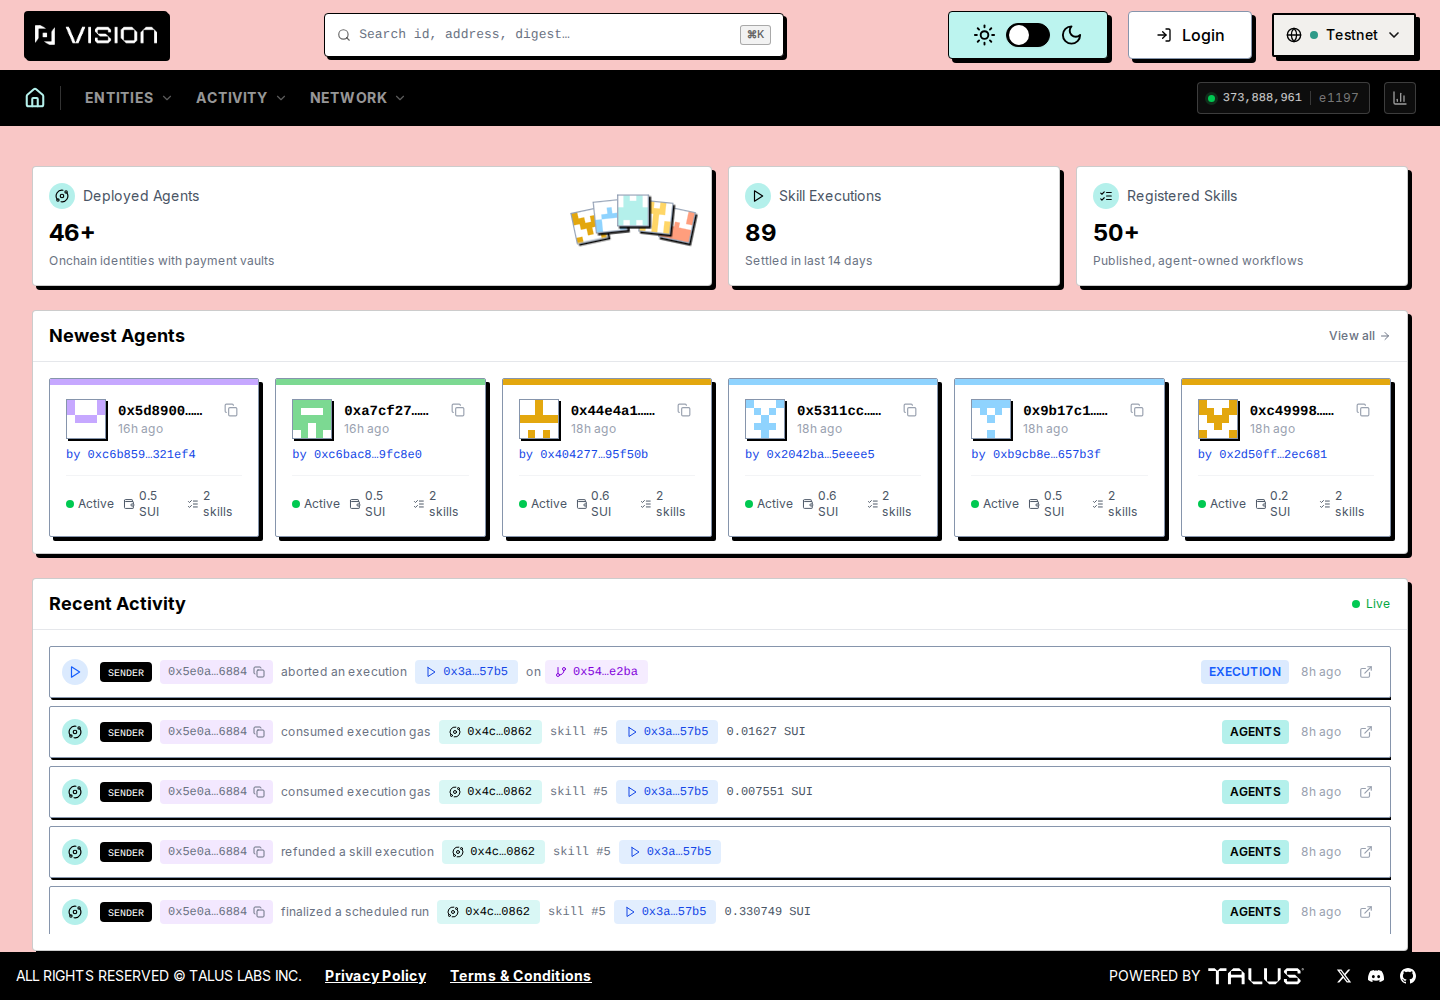Open 0x3a…57b5 chip in aborted execution row
Image resolution: width=1440 pixels, height=1000 pixels.
click(x=467, y=672)
